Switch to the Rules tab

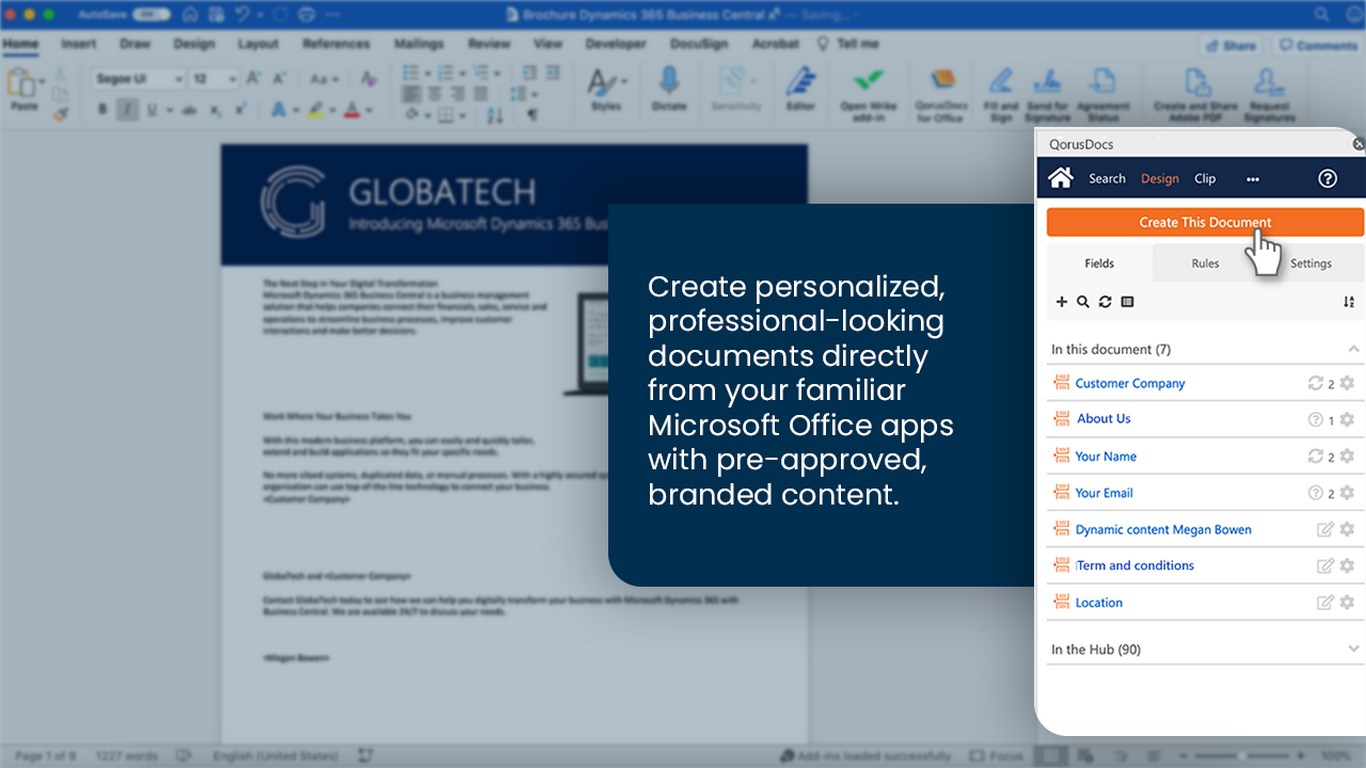point(1205,264)
